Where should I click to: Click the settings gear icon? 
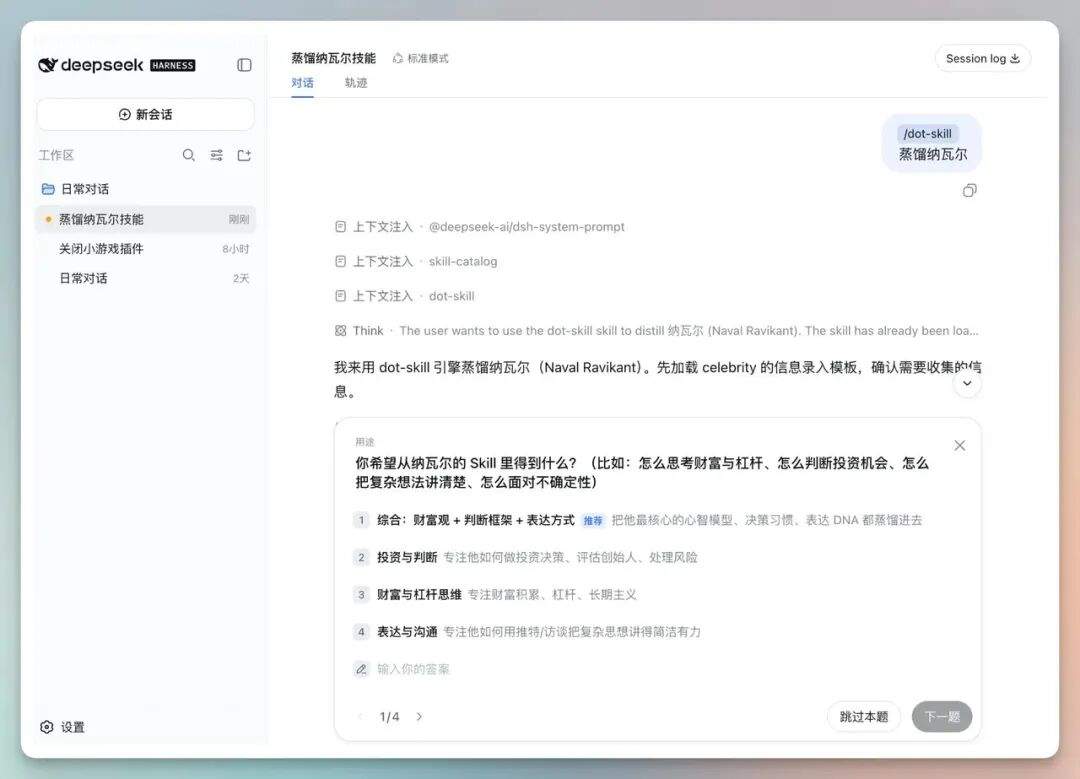click(x=47, y=727)
